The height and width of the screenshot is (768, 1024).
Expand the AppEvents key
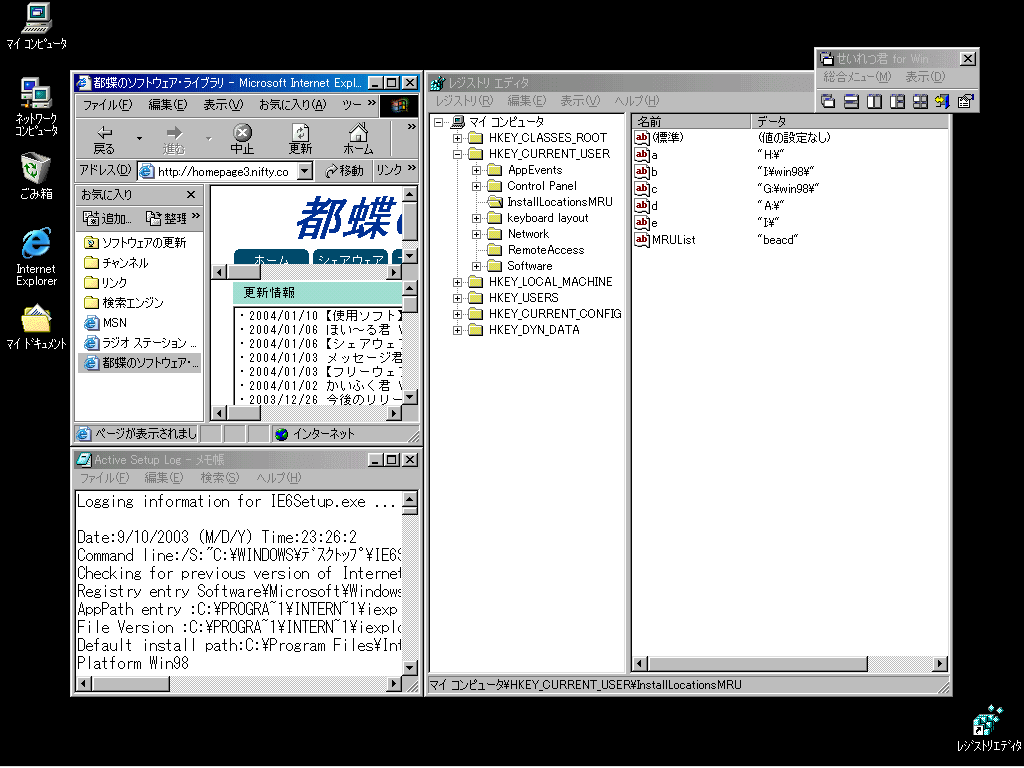[x=477, y=170]
